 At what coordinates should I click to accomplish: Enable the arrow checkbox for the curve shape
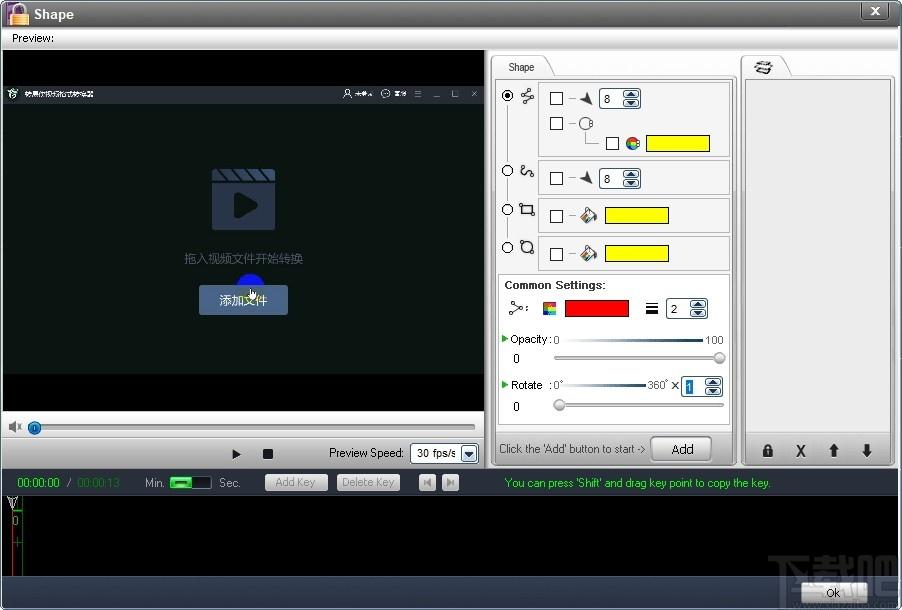click(556, 178)
